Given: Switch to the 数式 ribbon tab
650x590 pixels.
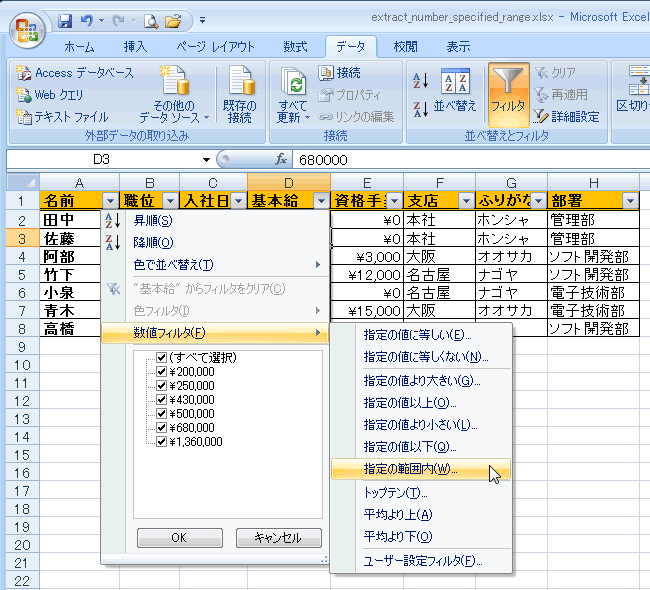Looking at the screenshot, I should [x=296, y=47].
